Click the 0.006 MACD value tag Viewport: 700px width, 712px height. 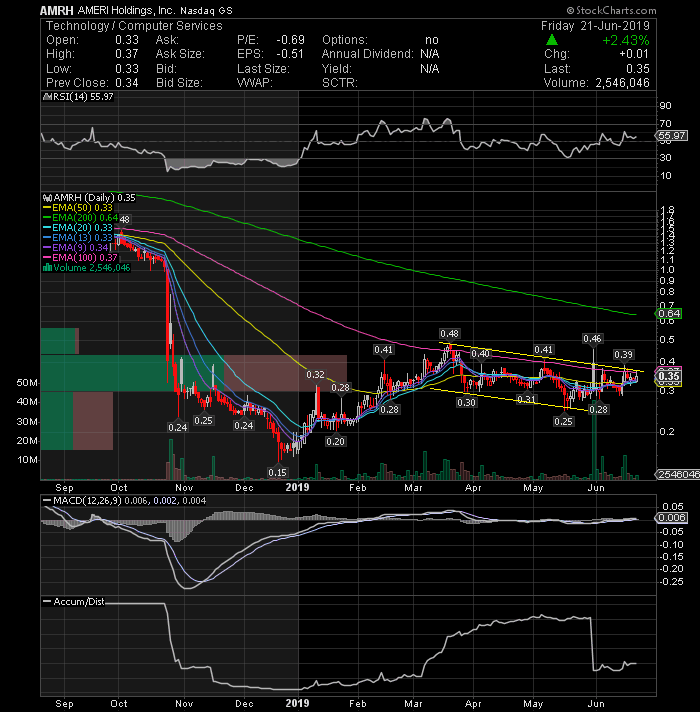point(673,518)
